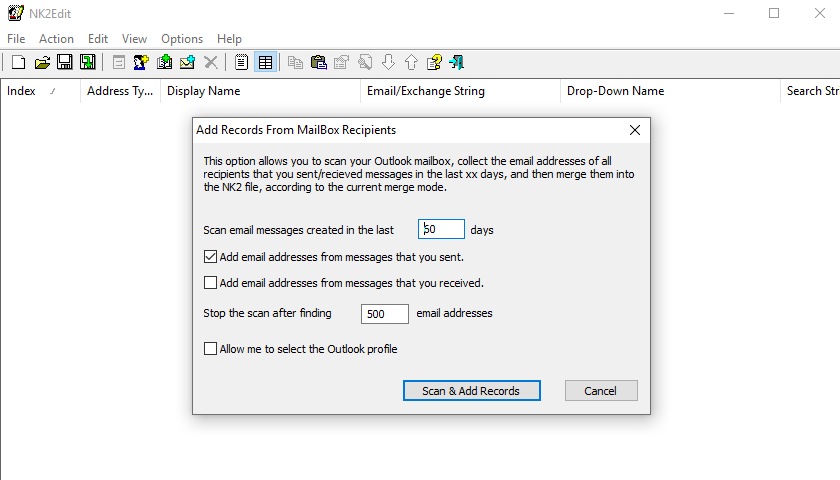Add a new record with the person icon
The image size is (840, 480).
tap(141, 63)
